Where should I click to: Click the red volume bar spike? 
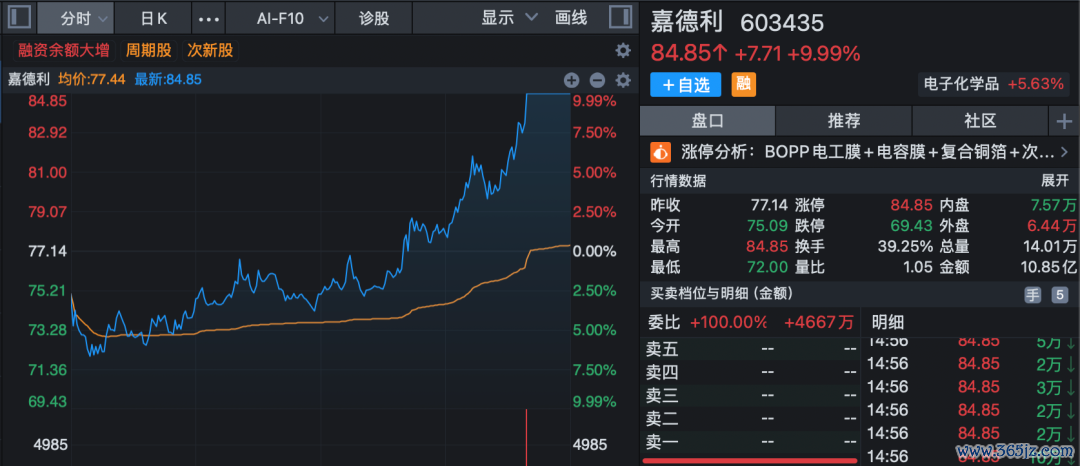pyautogui.click(x=528, y=437)
